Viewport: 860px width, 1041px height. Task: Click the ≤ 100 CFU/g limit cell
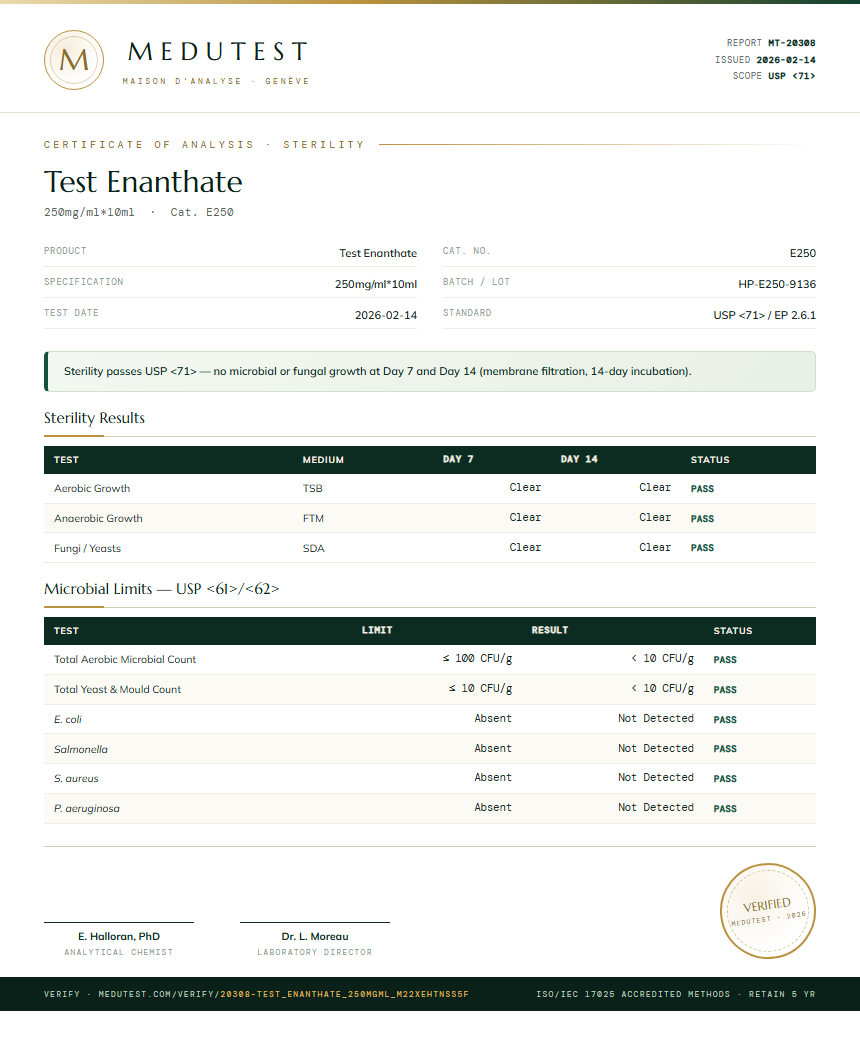[x=477, y=659]
